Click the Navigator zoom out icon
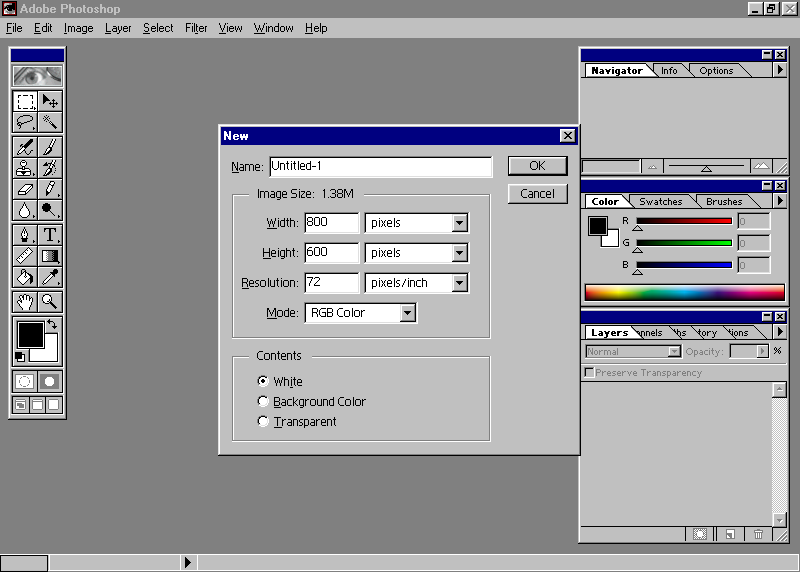The height and width of the screenshot is (572, 800). [x=652, y=166]
